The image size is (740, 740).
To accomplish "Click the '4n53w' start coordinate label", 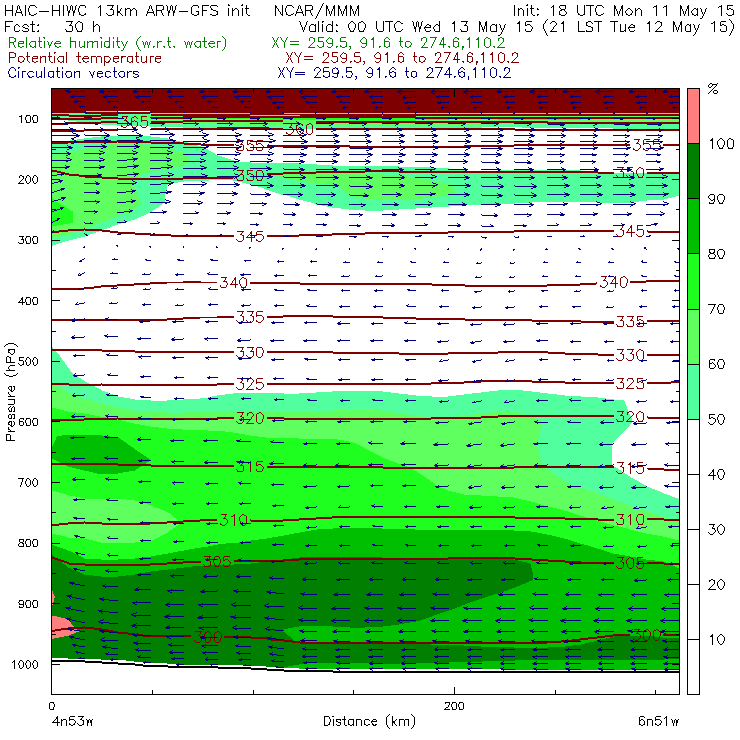I will 72,722.
